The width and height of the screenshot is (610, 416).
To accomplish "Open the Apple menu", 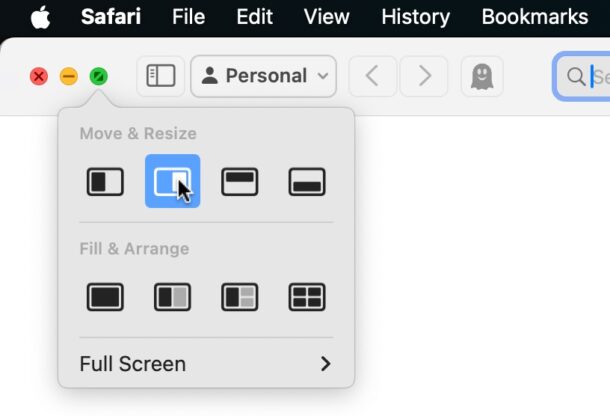I will [x=40, y=17].
